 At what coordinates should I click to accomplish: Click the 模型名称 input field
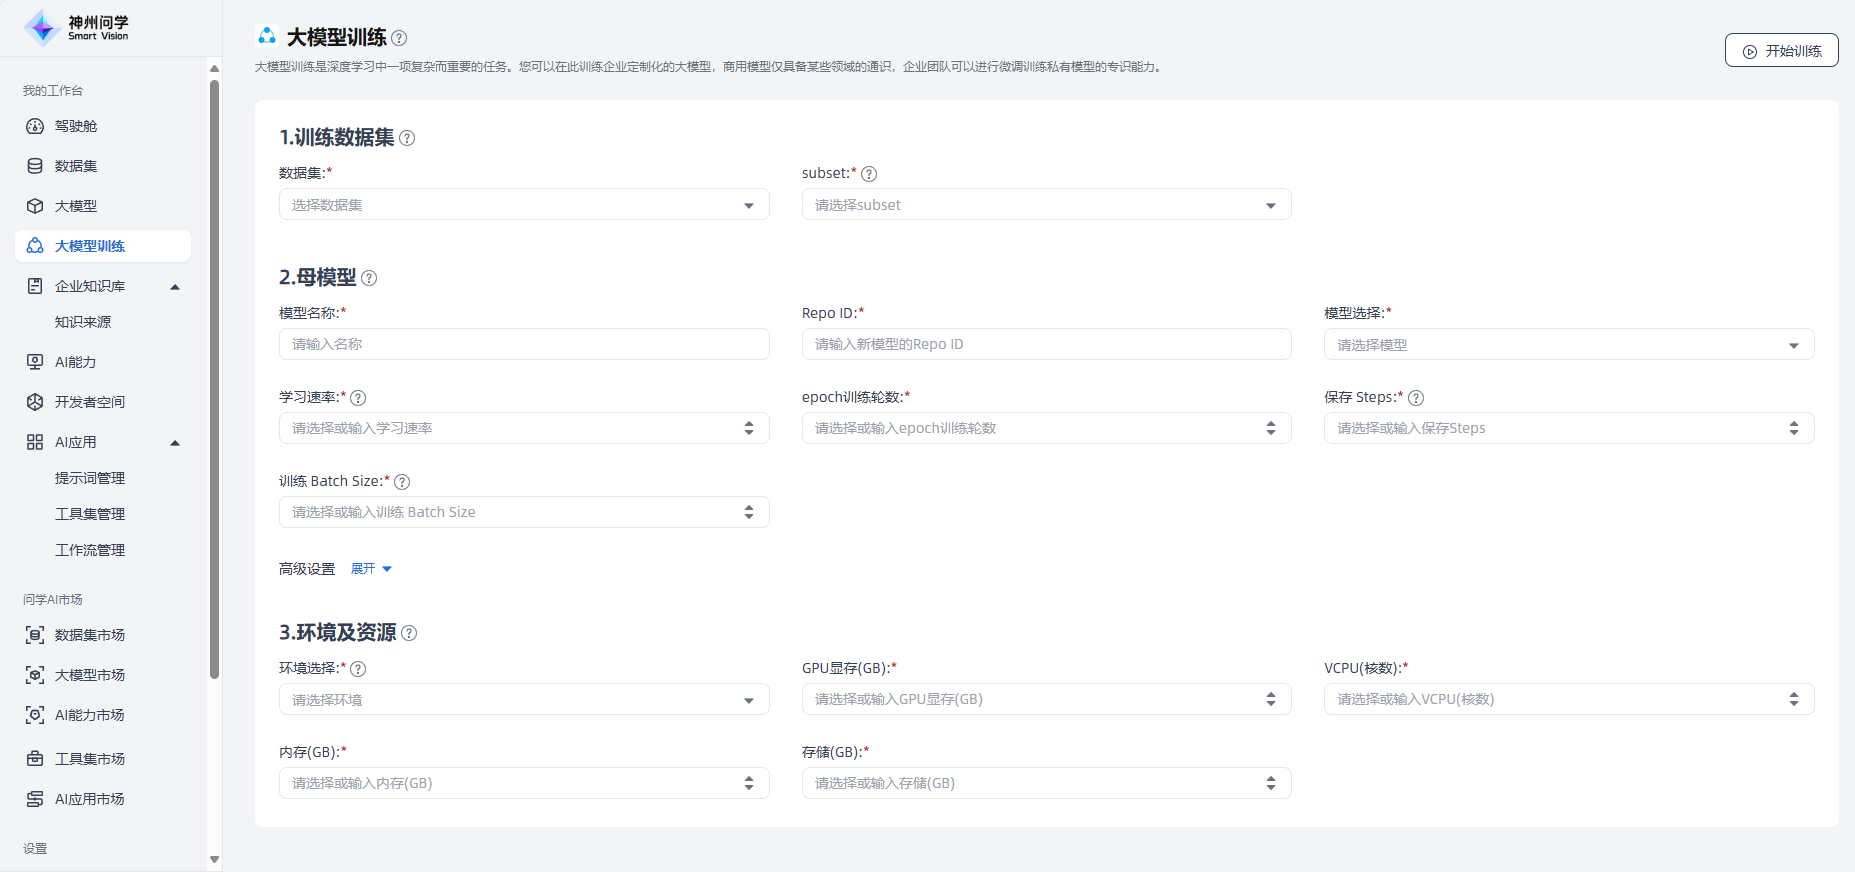[x=523, y=344]
